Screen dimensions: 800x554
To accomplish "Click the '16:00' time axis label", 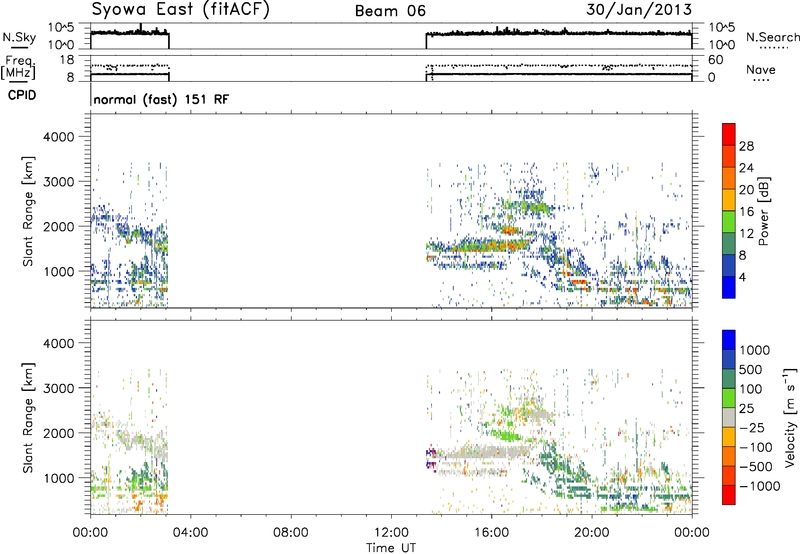I will (491, 533).
